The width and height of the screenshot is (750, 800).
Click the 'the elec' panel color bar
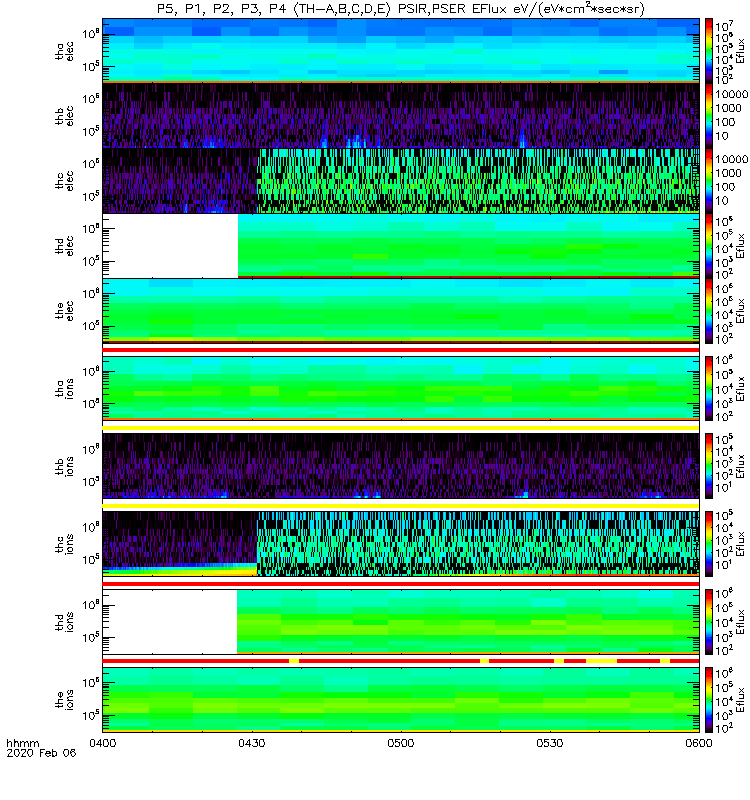pyautogui.click(x=709, y=311)
